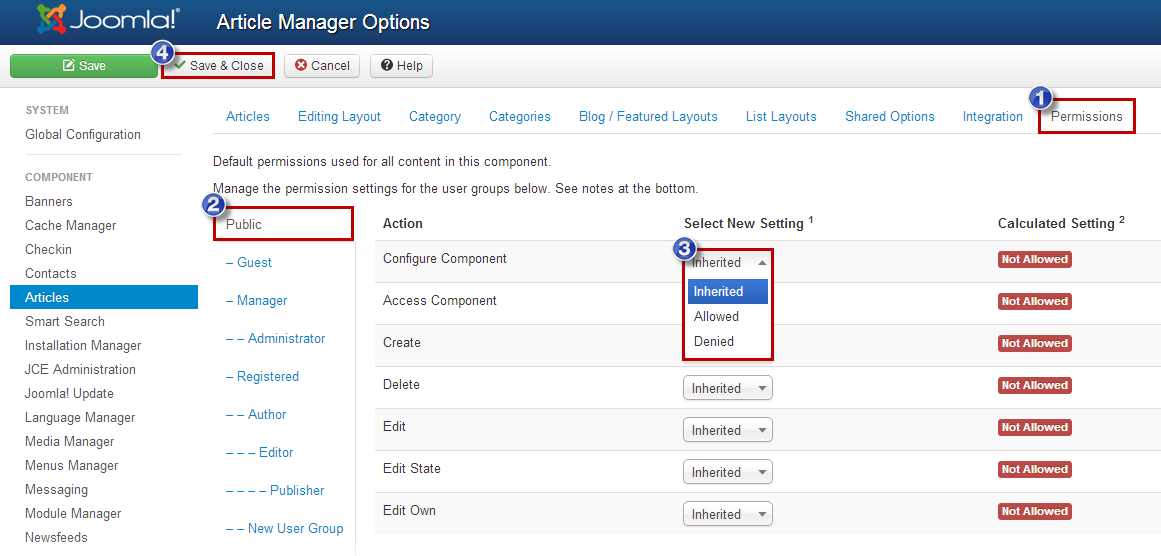This screenshot has width=1161, height=556.
Task: Switch to Shared Options tab
Action: tap(890, 116)
